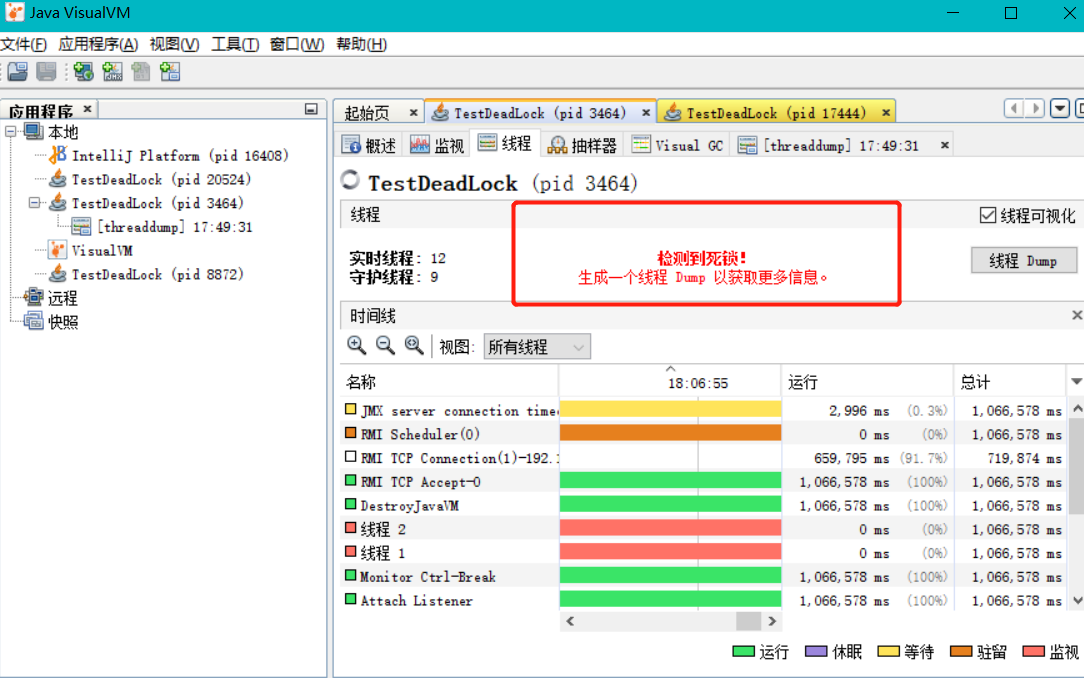Switch to TestDeadLock (pid 17444) tab
This screenshot has height=678, width=1084.
tap(776, 113)
